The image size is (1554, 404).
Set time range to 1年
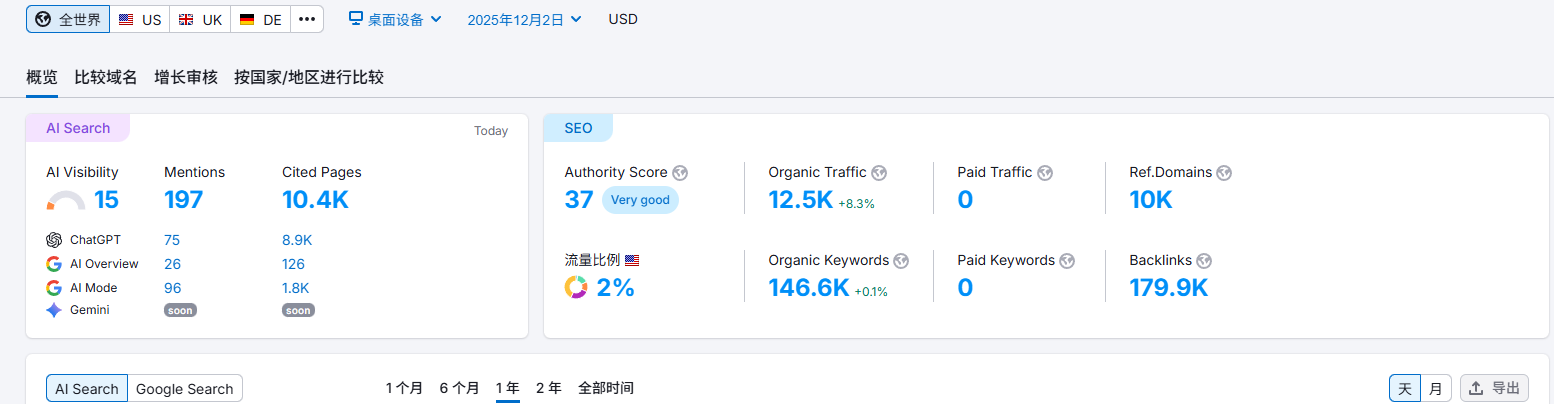point(508,388)
